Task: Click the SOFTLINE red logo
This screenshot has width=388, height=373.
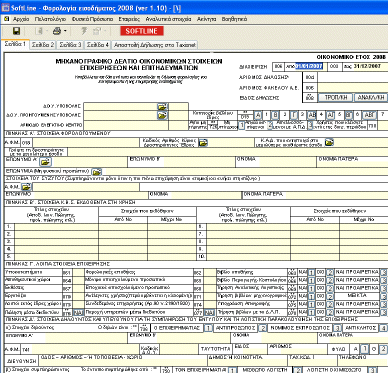Action: point(142,31)
